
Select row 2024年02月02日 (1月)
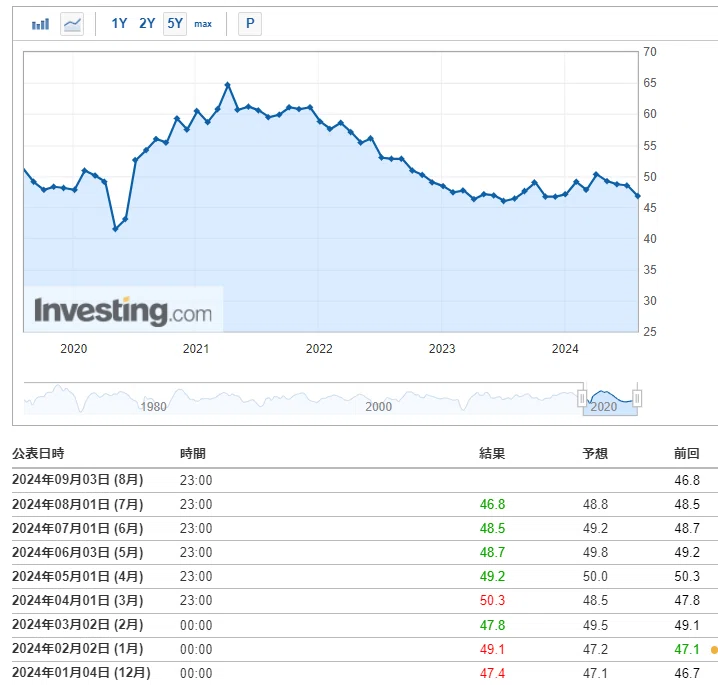click(365, 649)
